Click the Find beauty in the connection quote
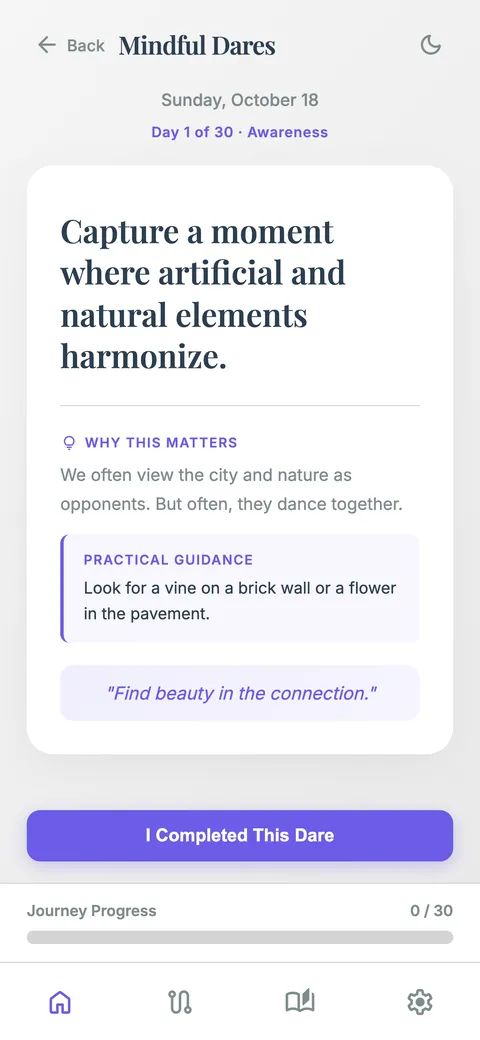480x1040 pixels. click(x=241, y=694)
